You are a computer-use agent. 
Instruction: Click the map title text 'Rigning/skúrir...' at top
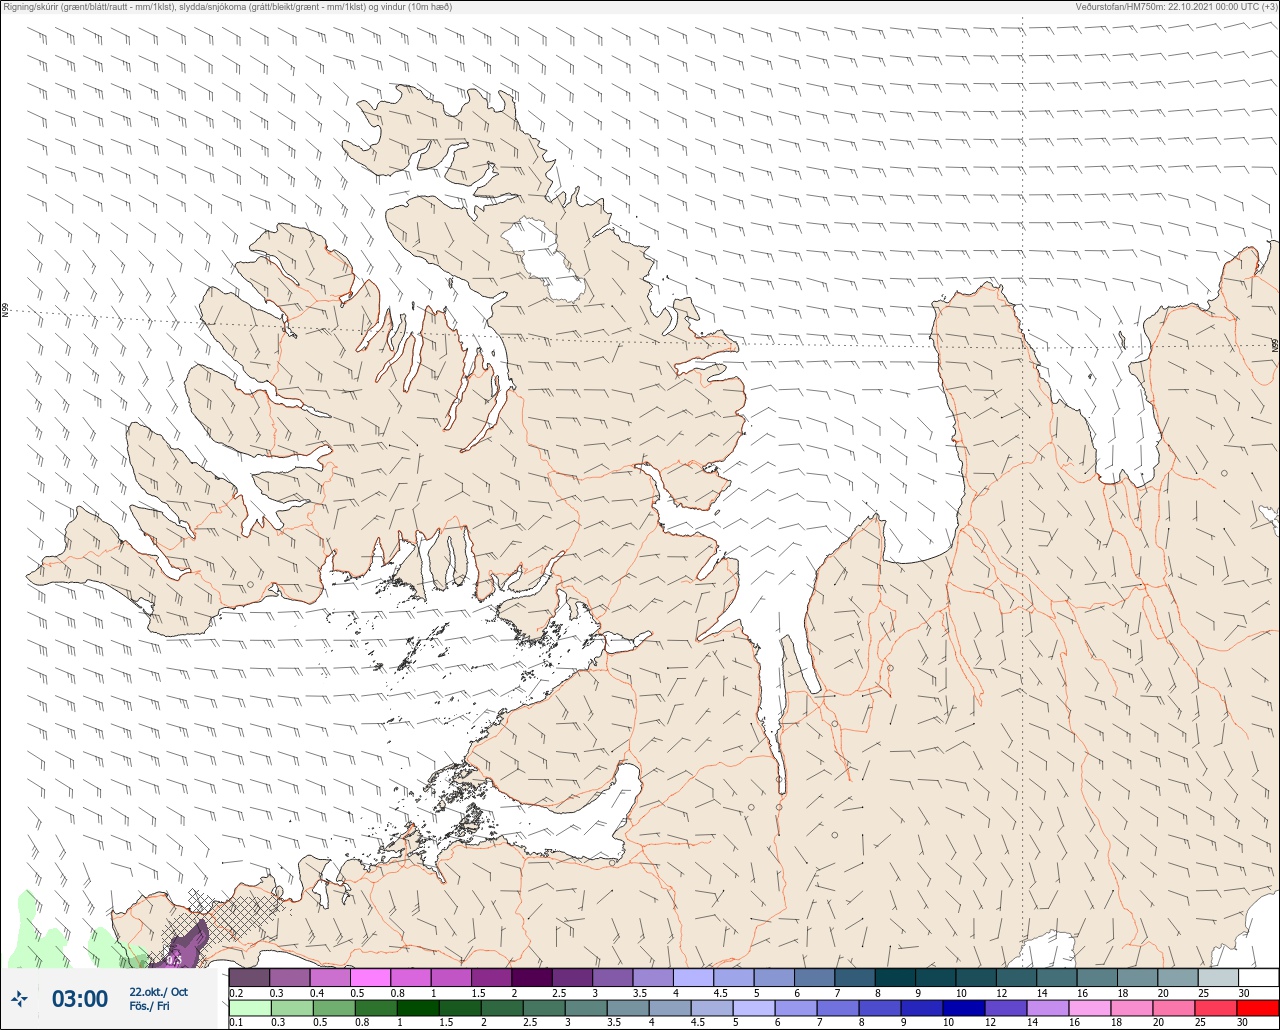[x=228, y=7]
